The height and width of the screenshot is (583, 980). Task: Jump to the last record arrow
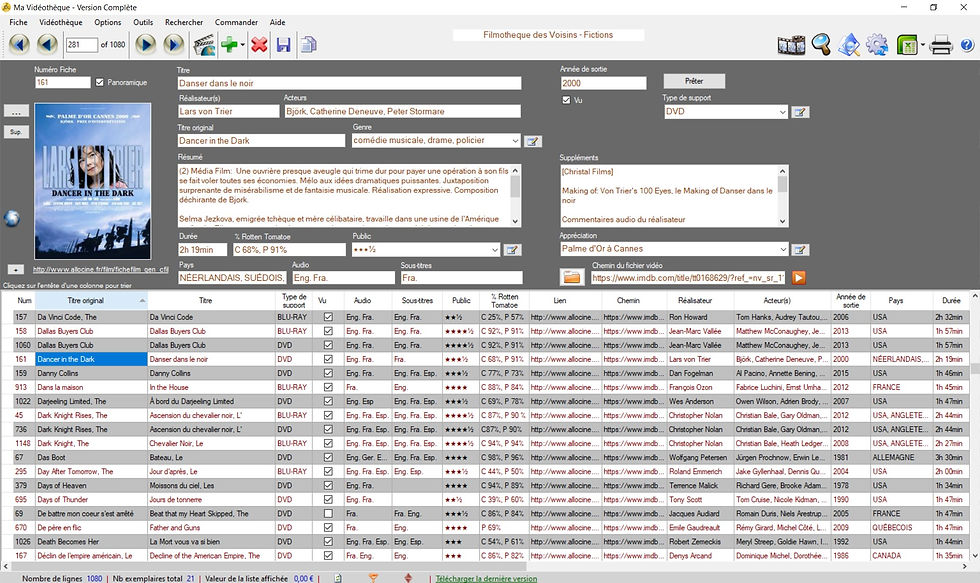(174, 44)
